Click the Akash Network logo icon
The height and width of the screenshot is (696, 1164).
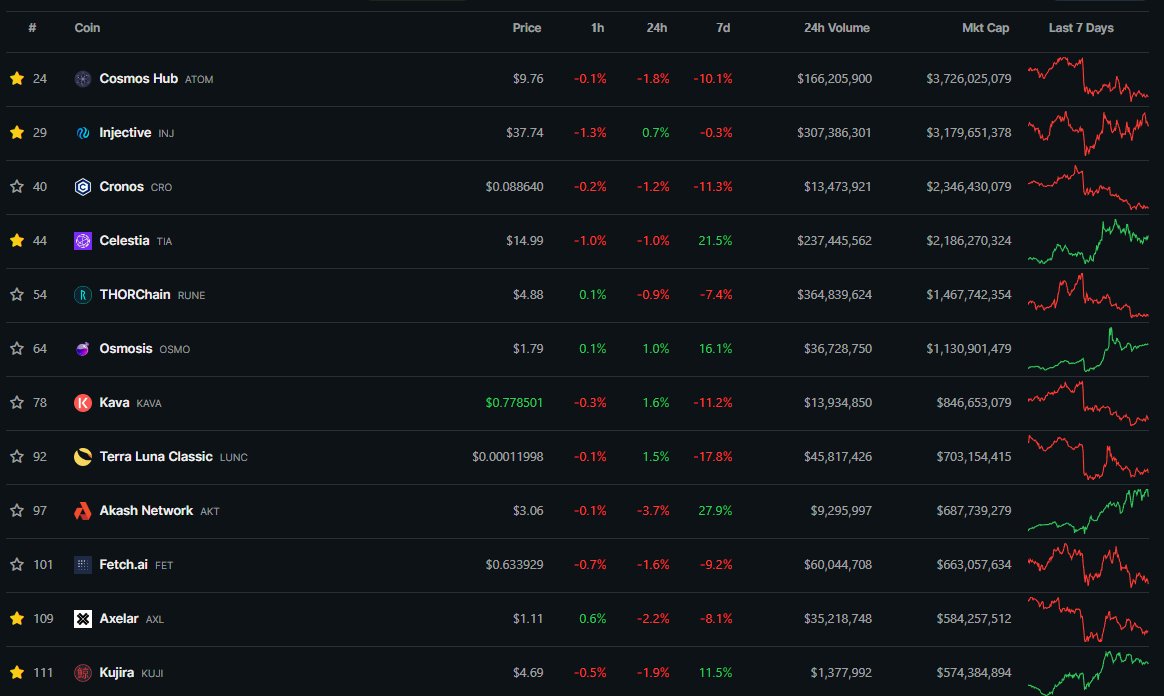coord(82,510)
